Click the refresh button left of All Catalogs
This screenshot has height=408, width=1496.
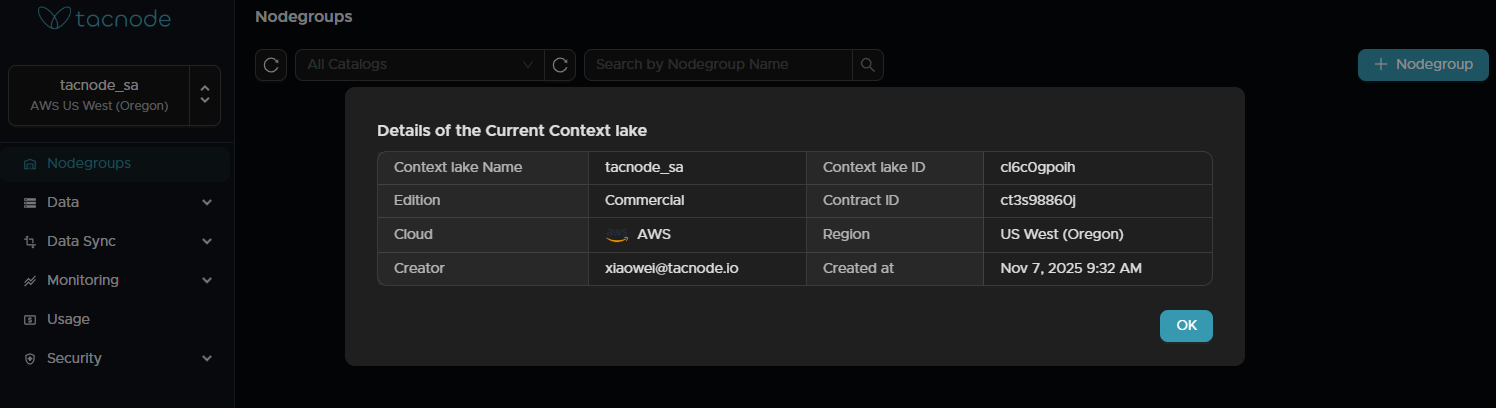coord(271,65)
